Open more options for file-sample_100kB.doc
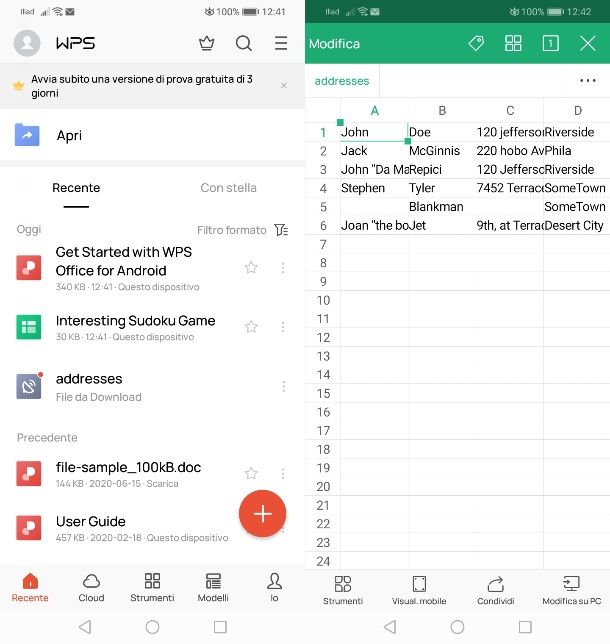Image resolution: width=610 pixels, height=644 pixels. coord(283,474)
